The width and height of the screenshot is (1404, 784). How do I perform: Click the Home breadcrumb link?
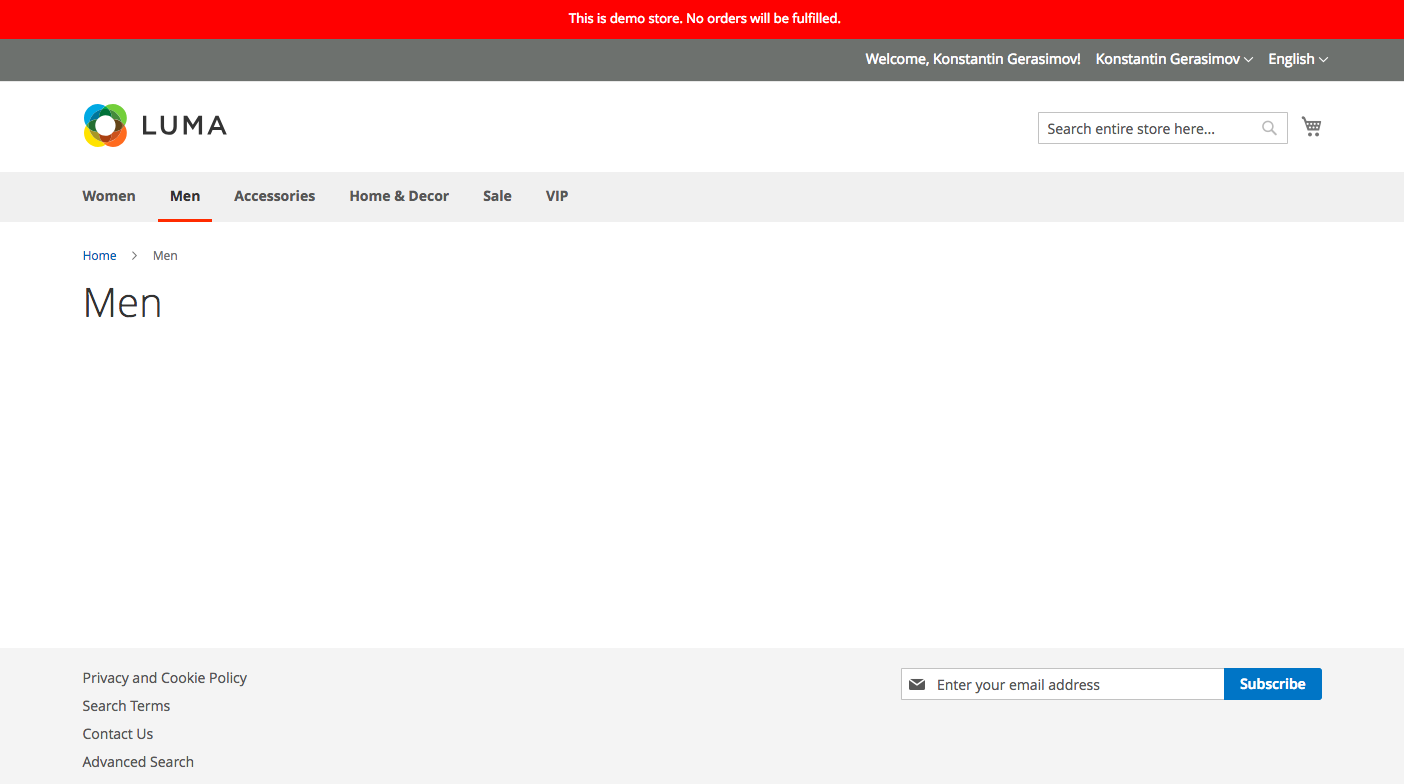[x=99, y=256]
